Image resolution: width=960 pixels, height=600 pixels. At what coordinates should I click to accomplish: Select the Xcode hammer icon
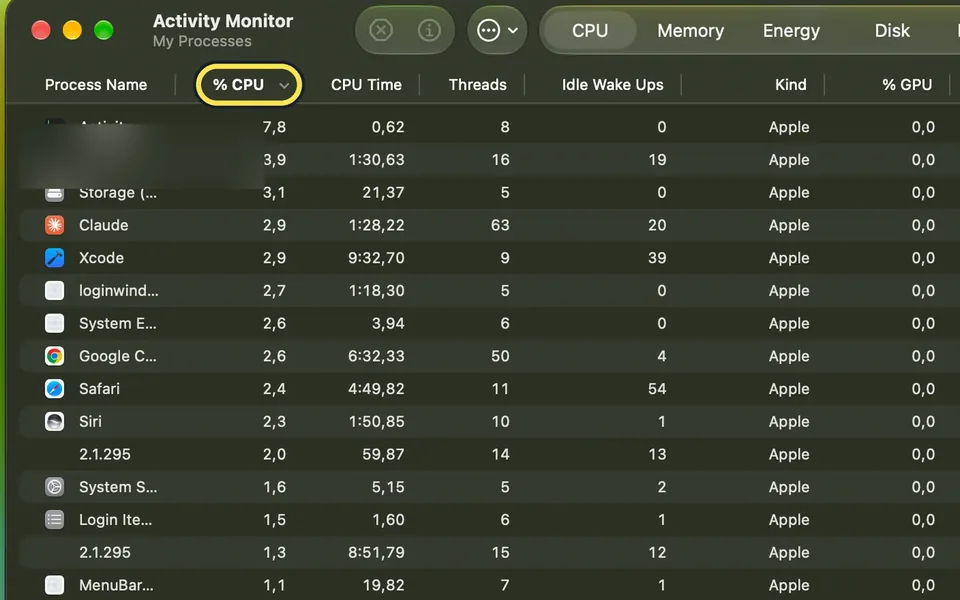54,258
